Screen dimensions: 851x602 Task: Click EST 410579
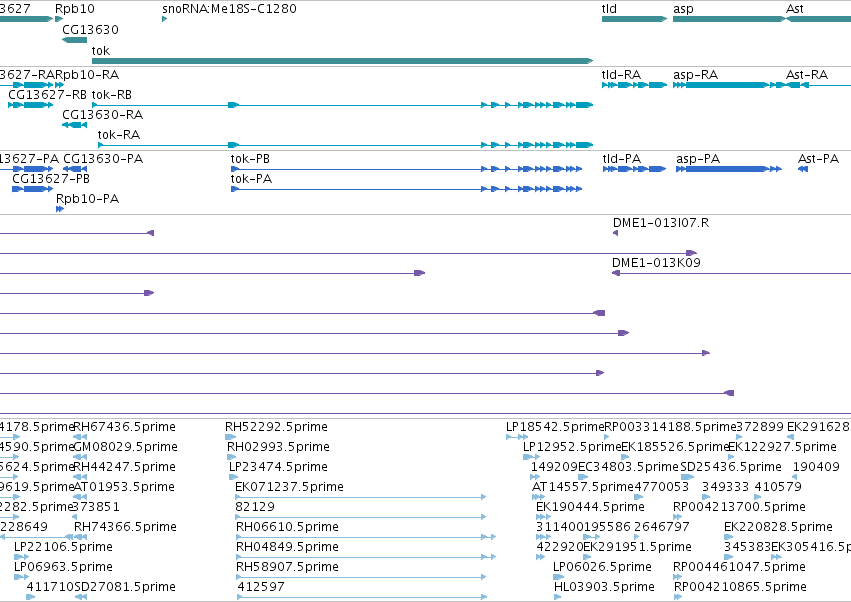tap(778, 487)
